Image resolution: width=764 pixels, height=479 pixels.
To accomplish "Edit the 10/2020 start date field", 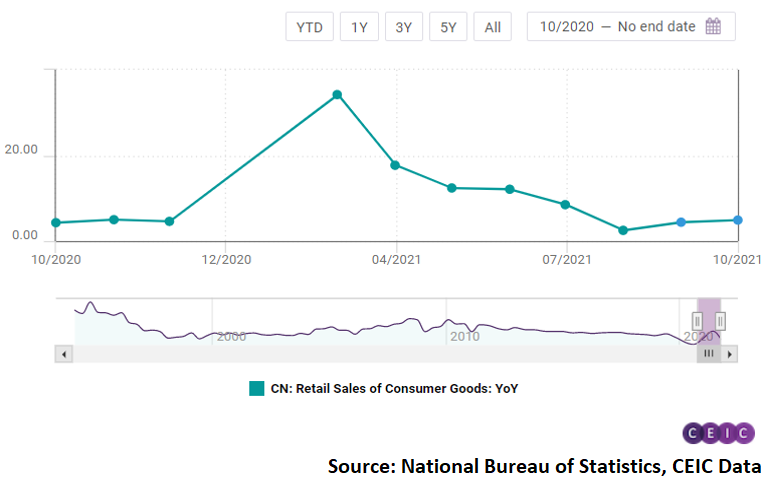I will click(x=567, y=26).
